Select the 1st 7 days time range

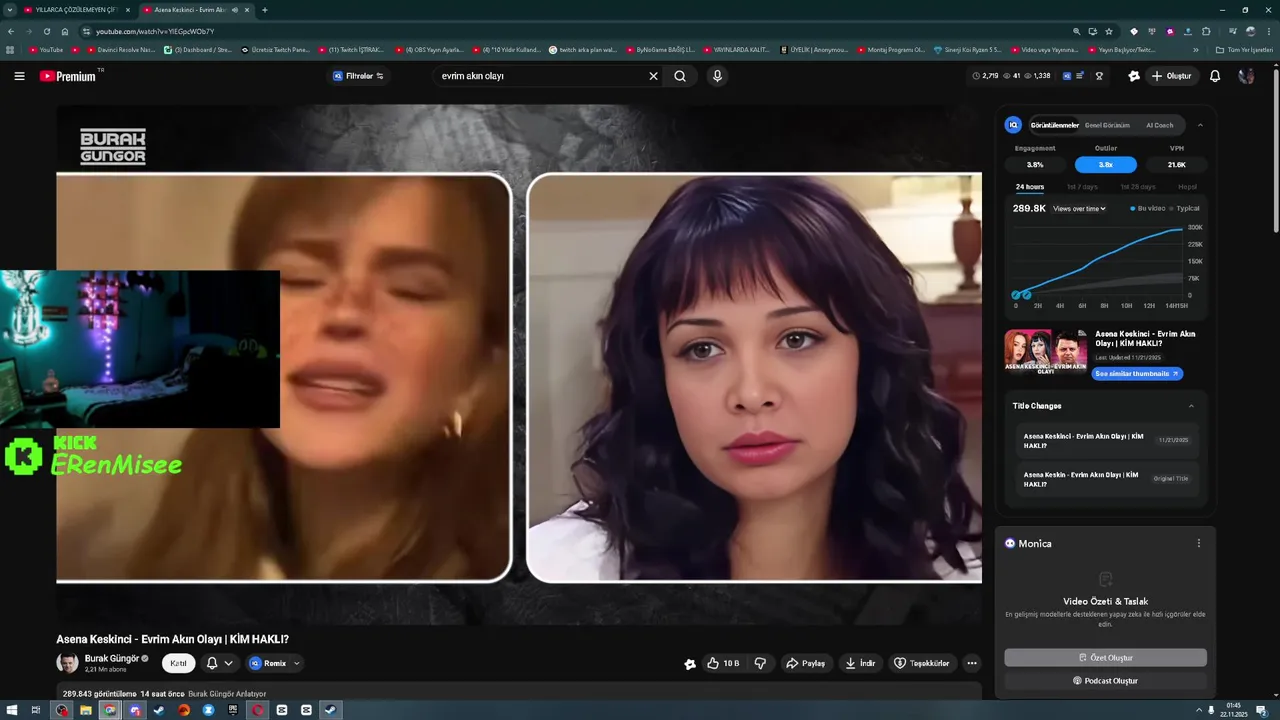[x=1082, y=187]
